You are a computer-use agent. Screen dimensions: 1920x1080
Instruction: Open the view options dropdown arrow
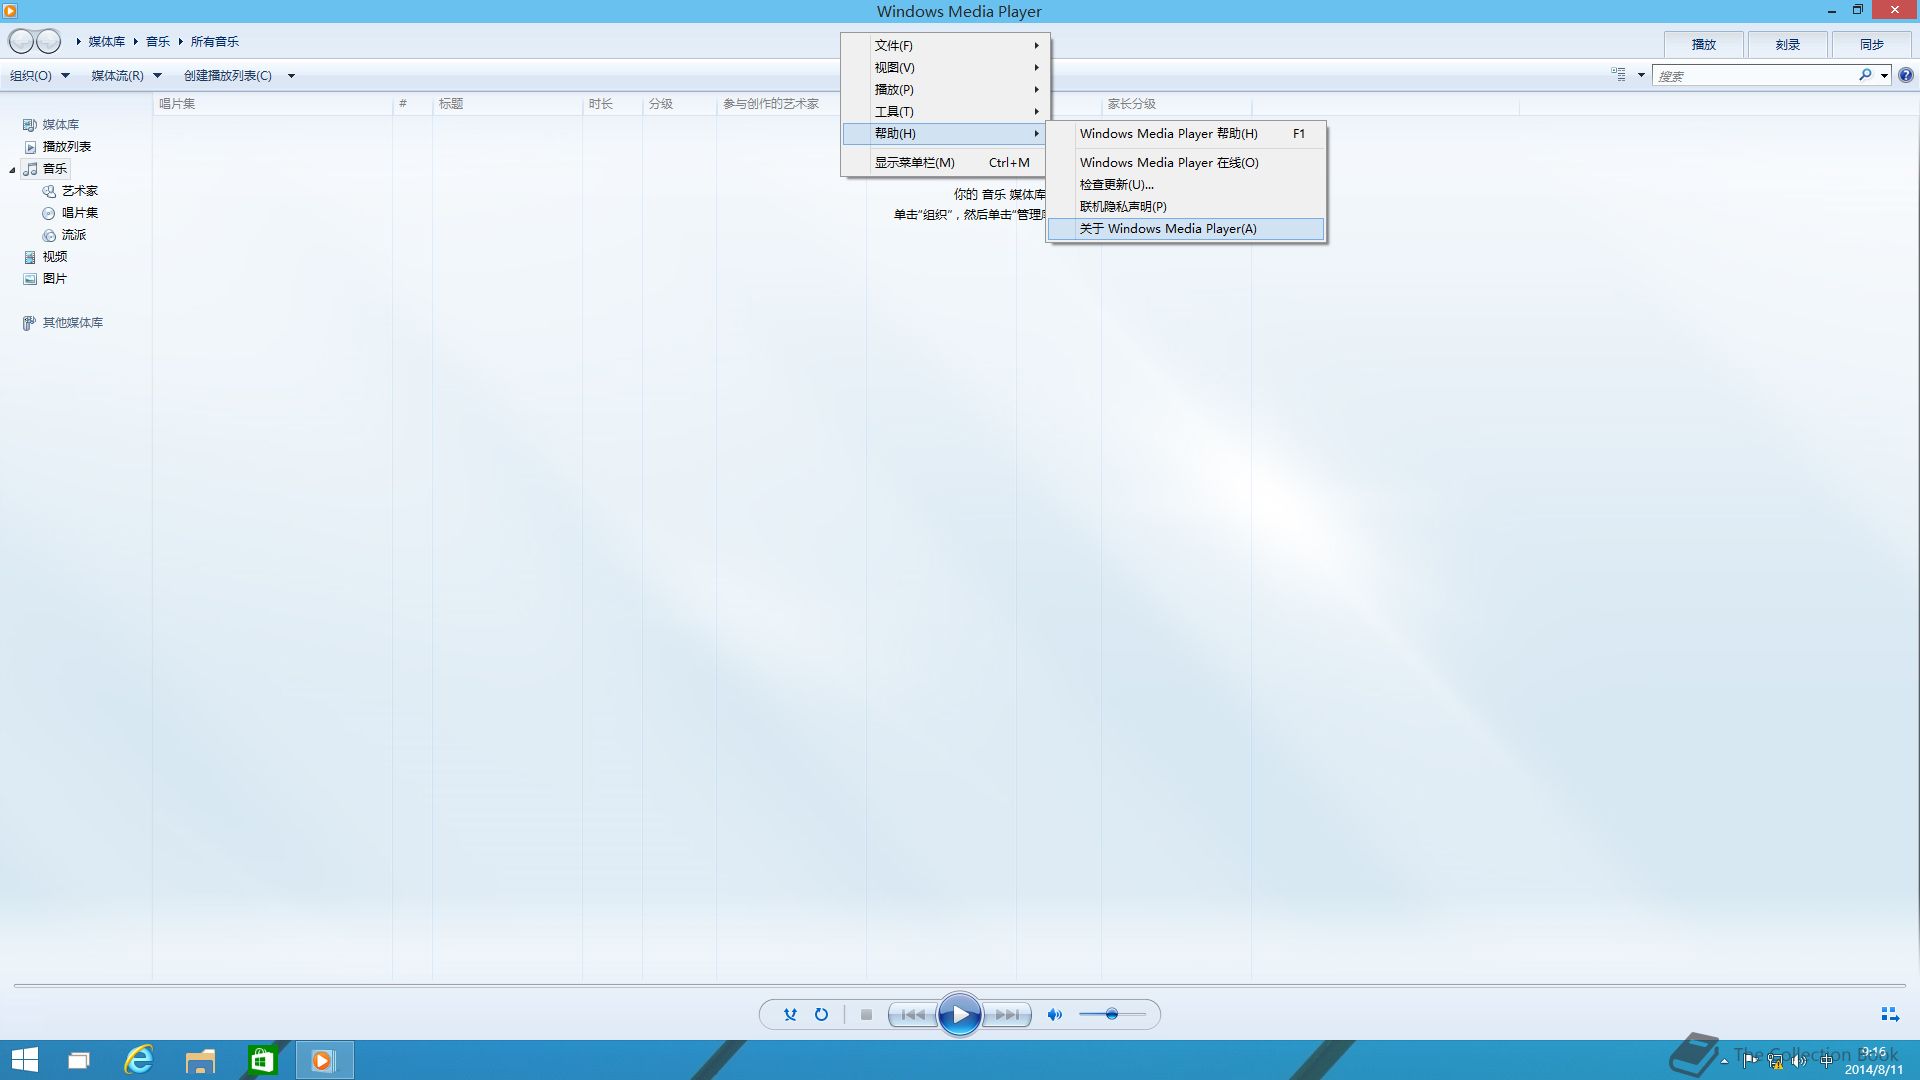[1641, 75]
